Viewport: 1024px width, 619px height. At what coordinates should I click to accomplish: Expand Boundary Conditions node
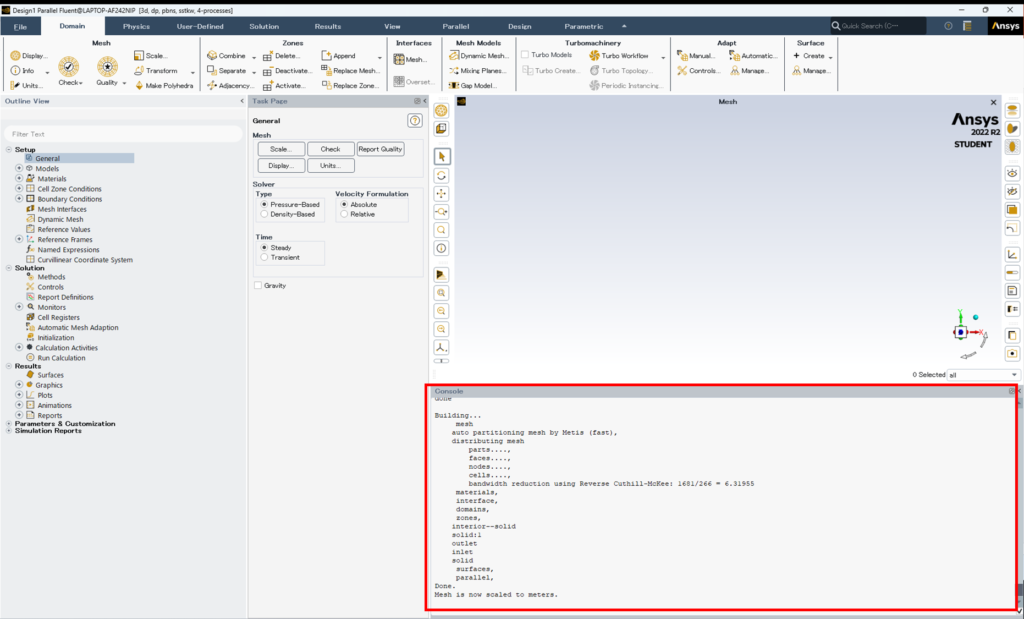click(19, 198)
